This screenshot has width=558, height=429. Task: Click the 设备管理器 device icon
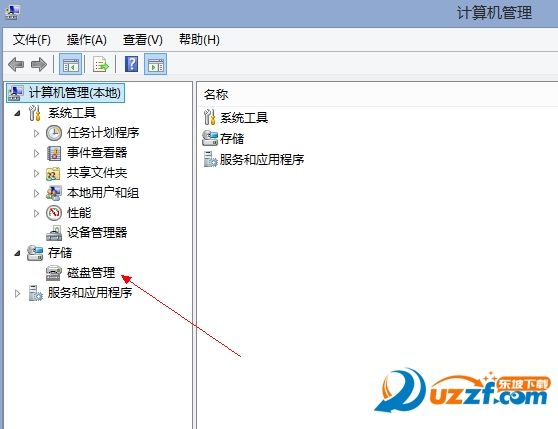pos(54,233)
